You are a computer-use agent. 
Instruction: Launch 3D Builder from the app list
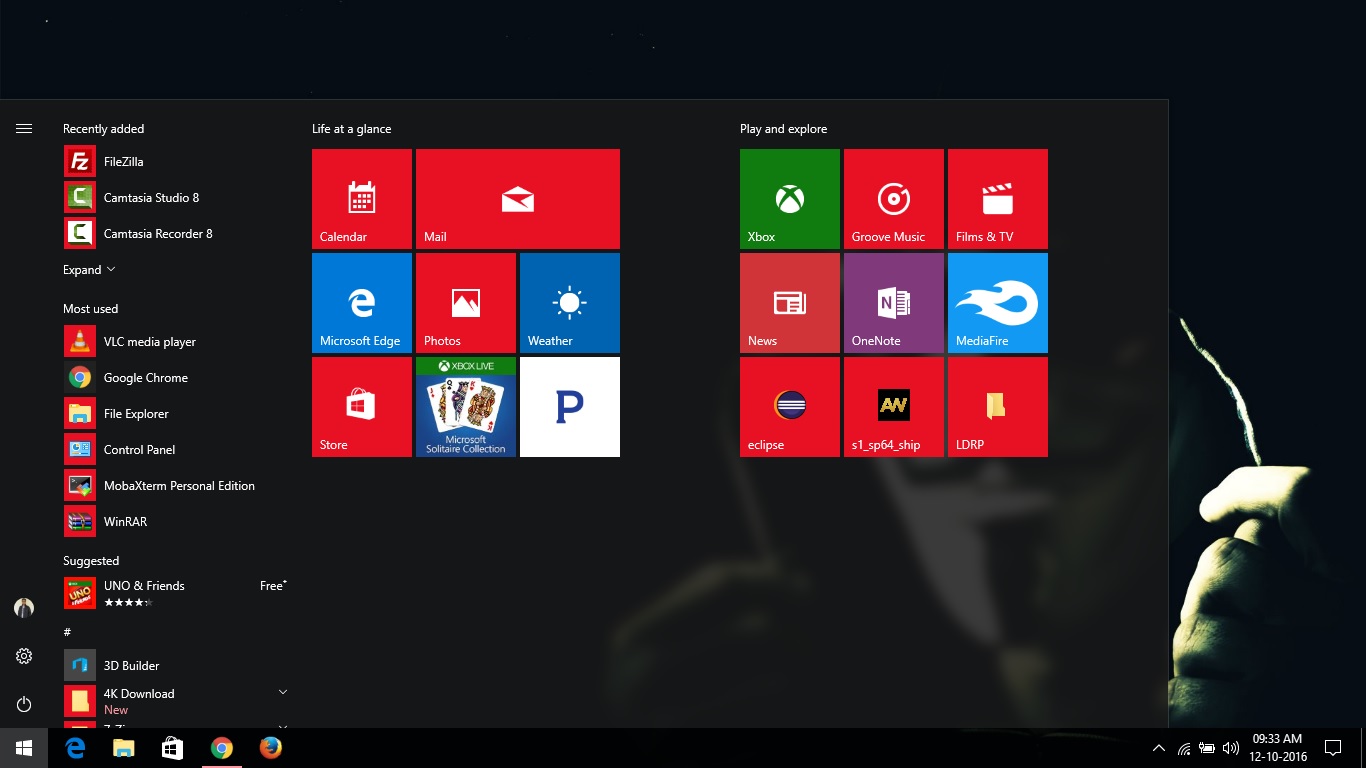(176, 666)
